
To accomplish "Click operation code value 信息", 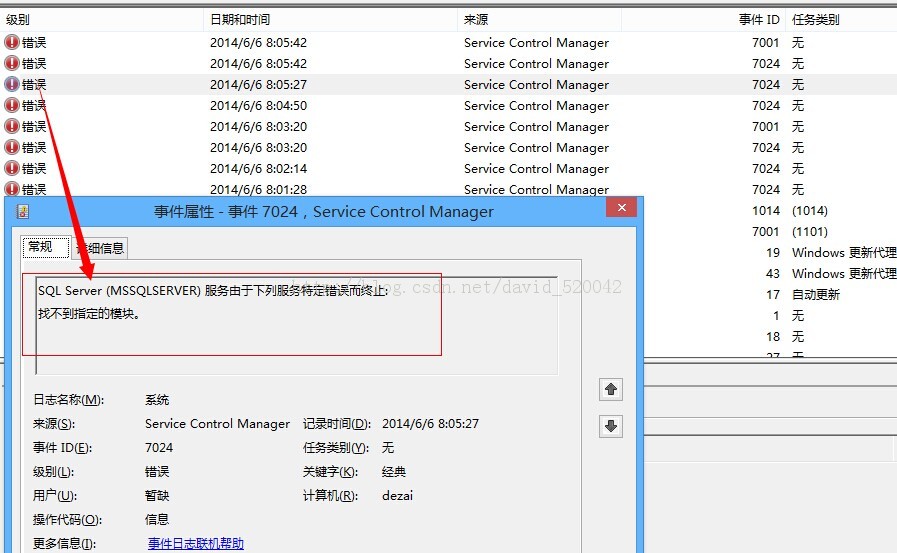I will click(157, 519).
